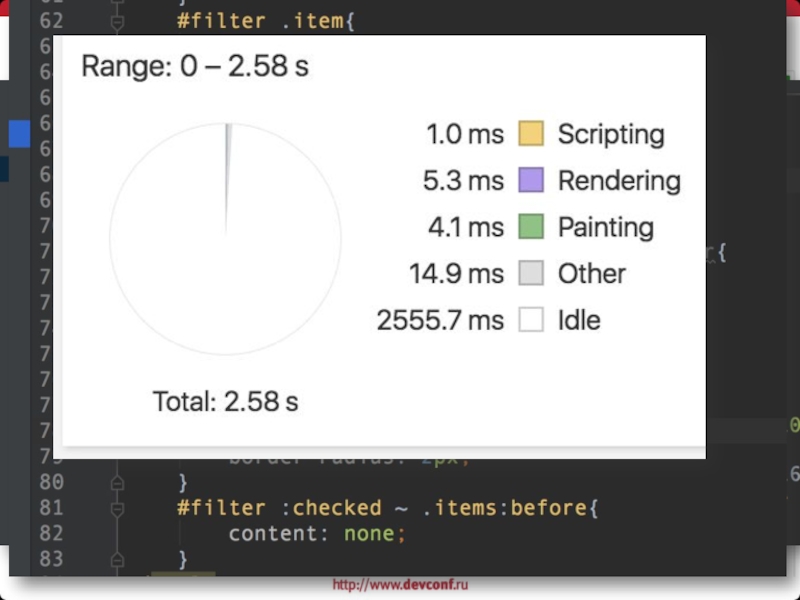Select the Rendering legend label
800x600 pixels.
tap(618, 181)
